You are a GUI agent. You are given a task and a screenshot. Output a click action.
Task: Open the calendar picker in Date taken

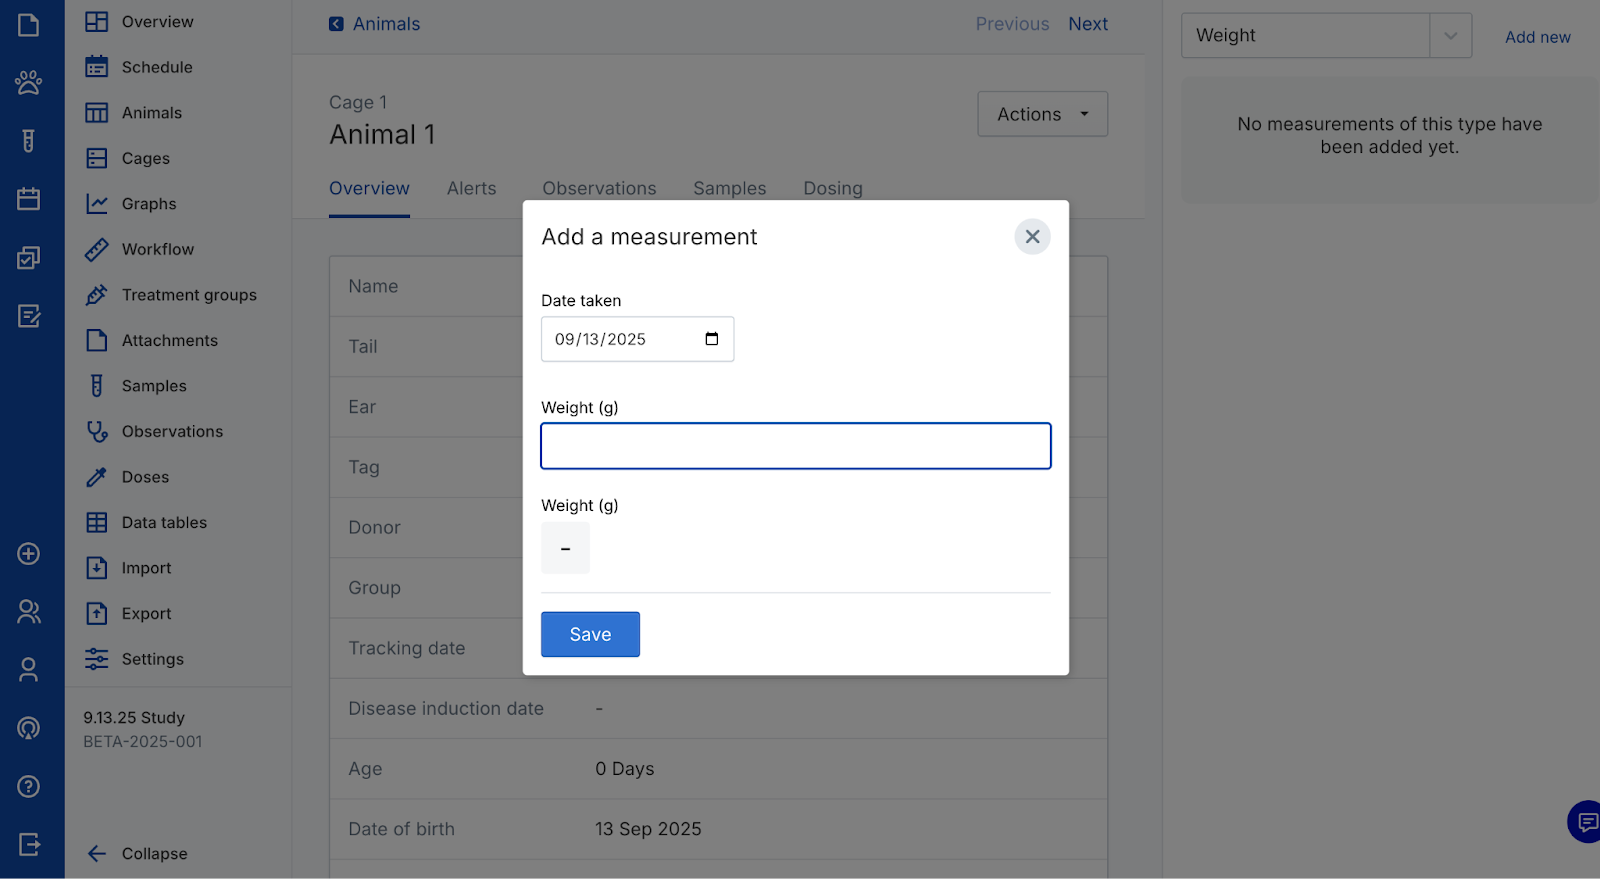coord(711,339)
